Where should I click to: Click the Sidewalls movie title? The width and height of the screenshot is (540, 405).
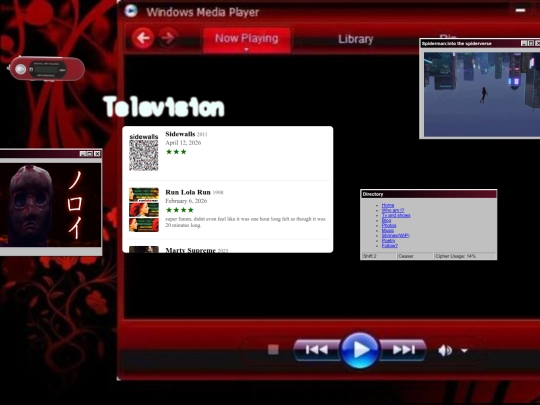(180, 134)
